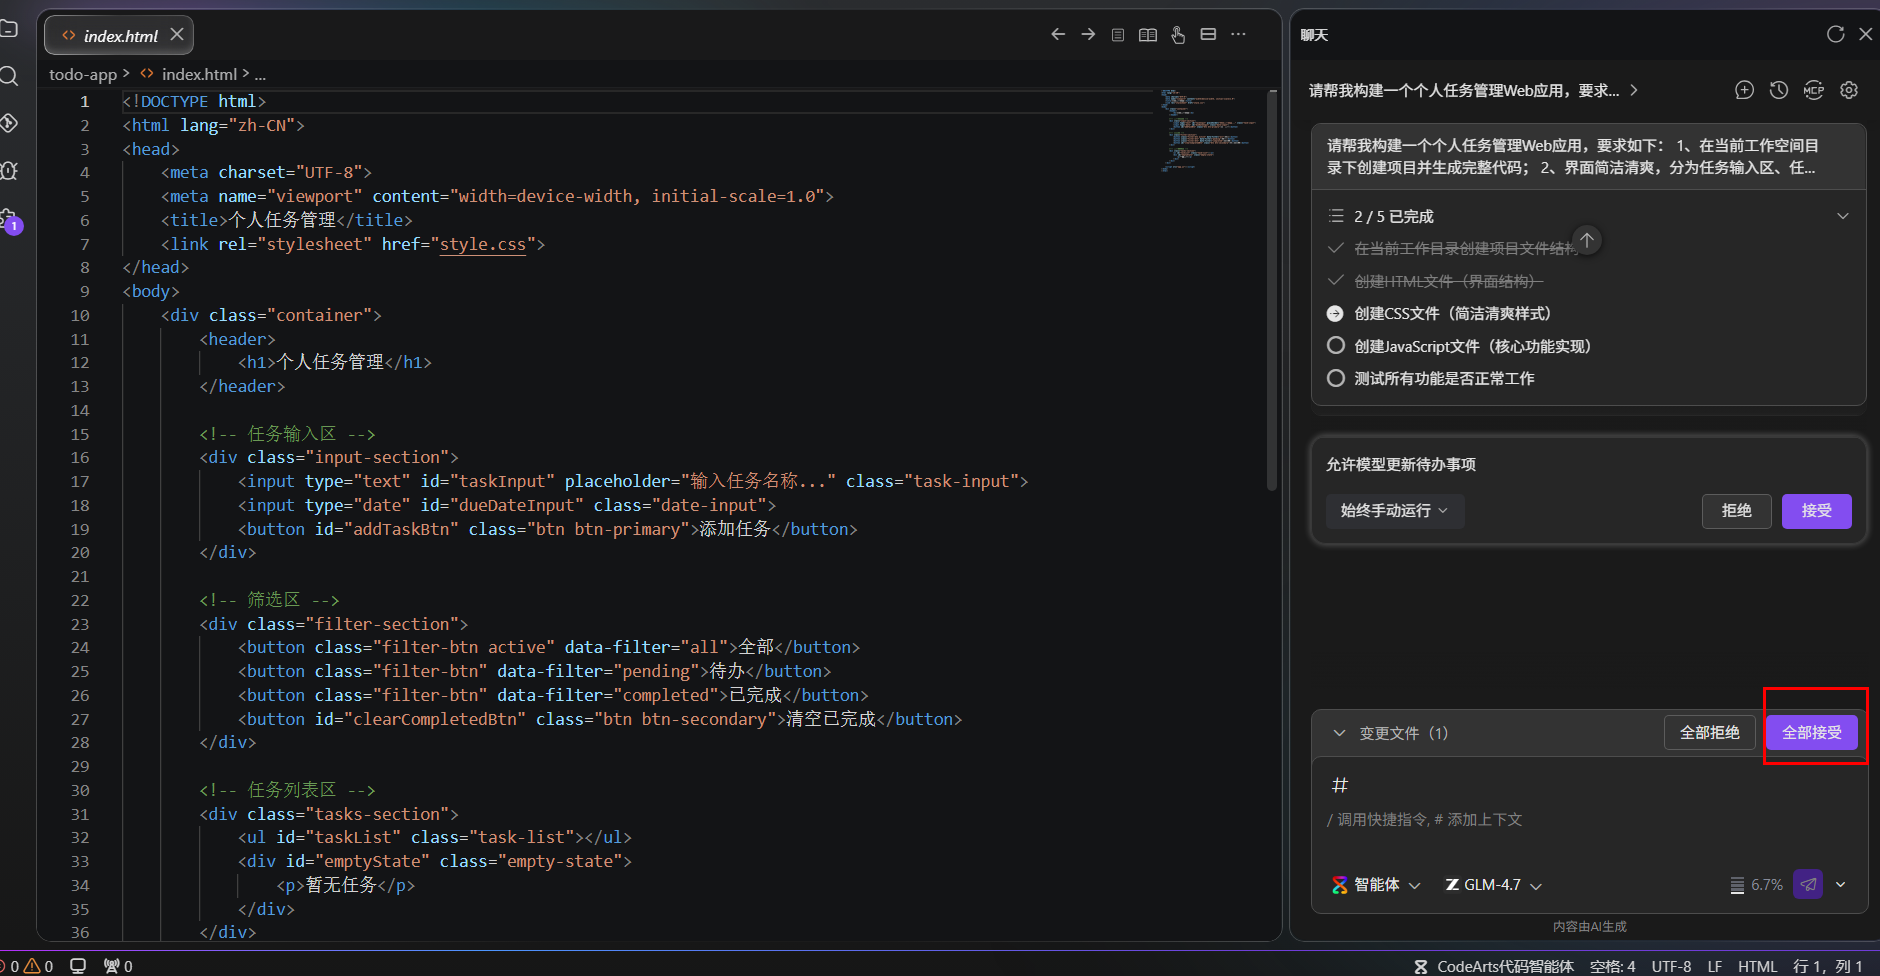This screenshot has width=1880, height=976.
Task: Toggle todo '测试所有功能是否正常工作' radio circle
Action: click(1335, 378)
